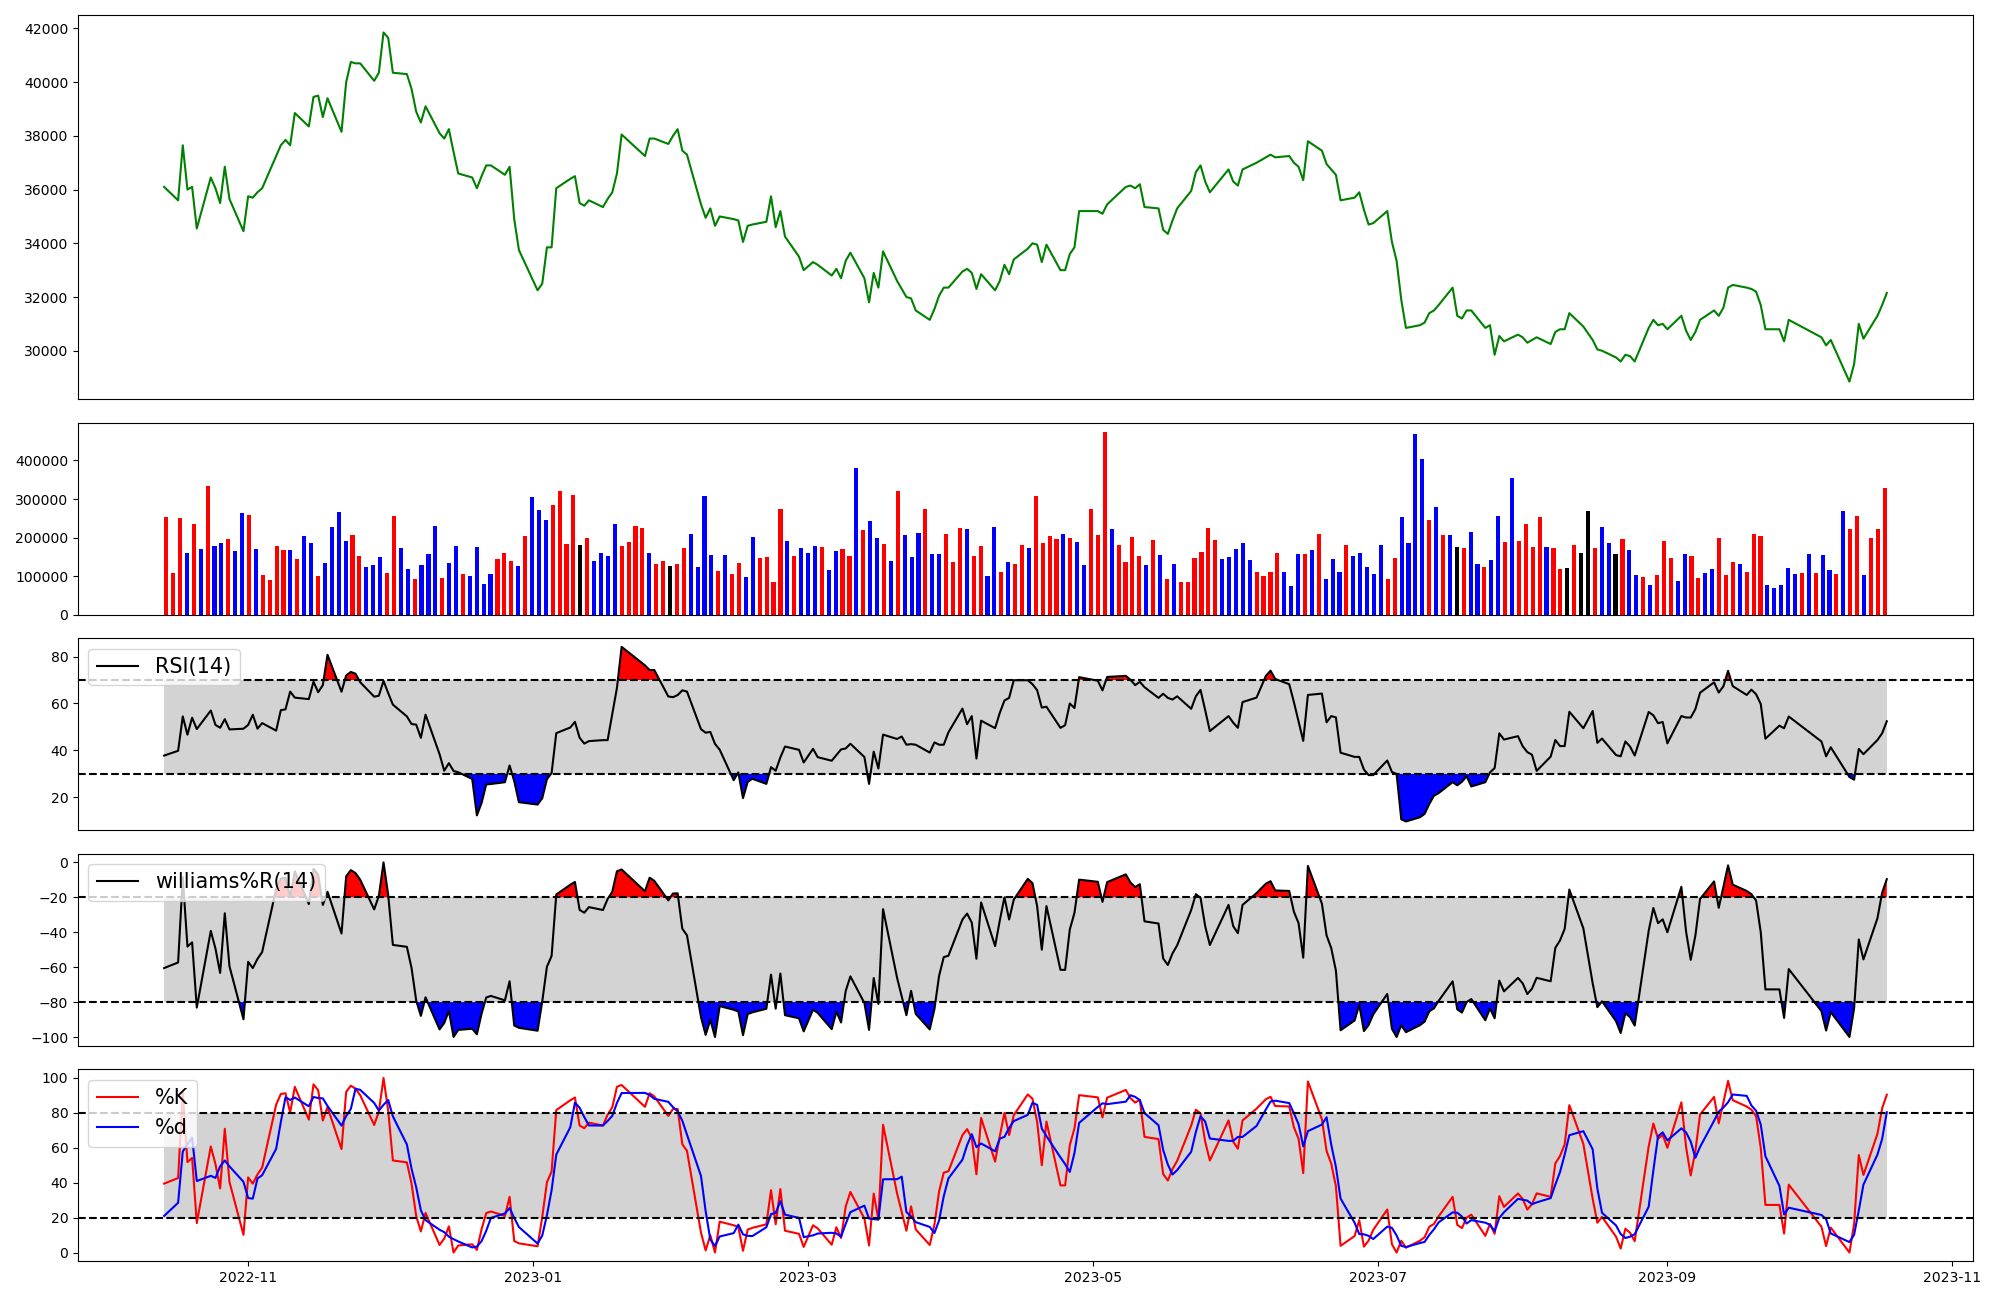2000x1300 pixels.
Task: Click the 2023-03 date tick label
Action: pos(807,1277)
